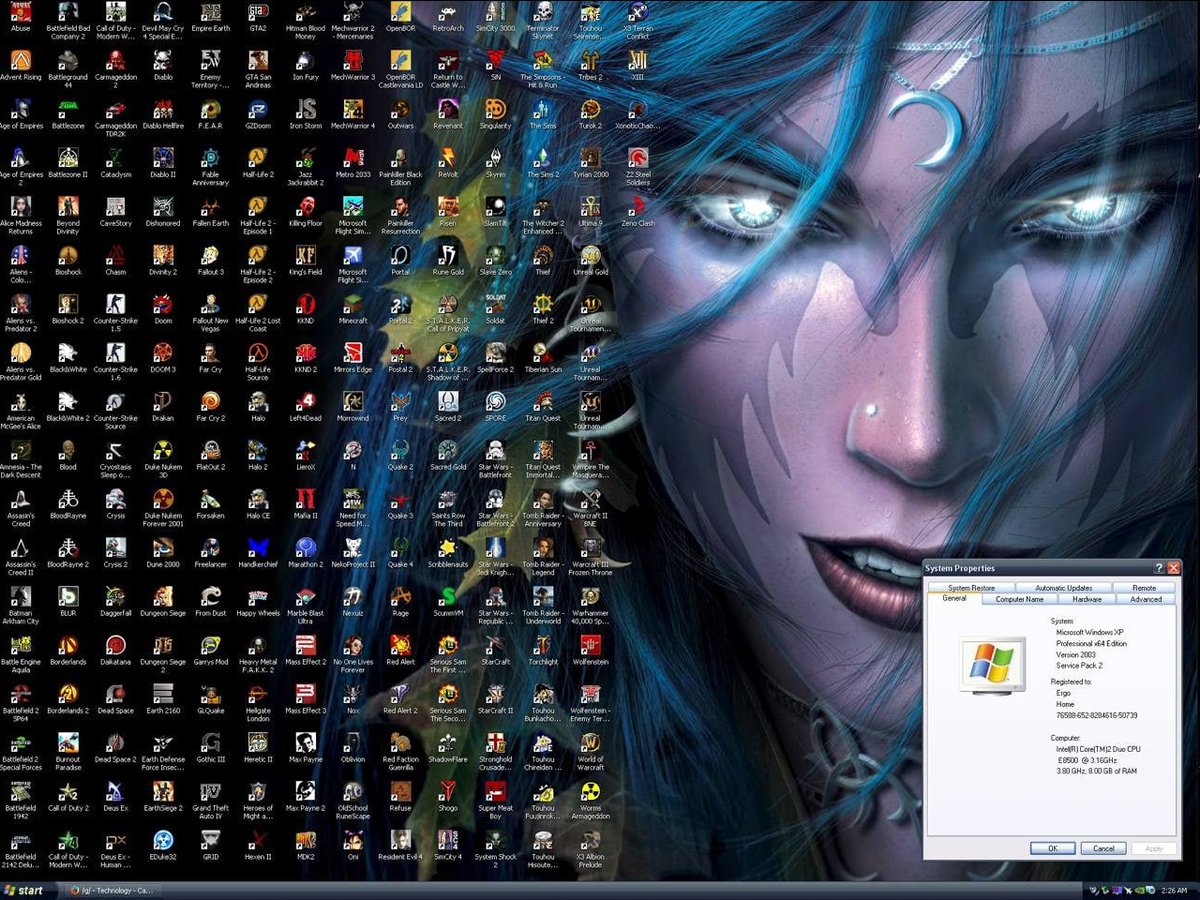Click the 2:26 AM taskbar clock
The height and width of the screenshot is (900, 1200).
[1174, 889]
